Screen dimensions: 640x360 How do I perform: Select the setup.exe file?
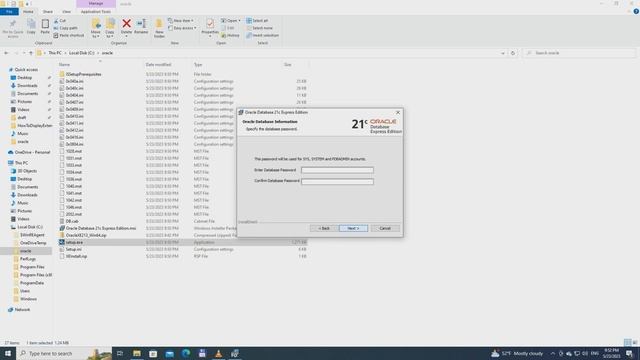74,242
